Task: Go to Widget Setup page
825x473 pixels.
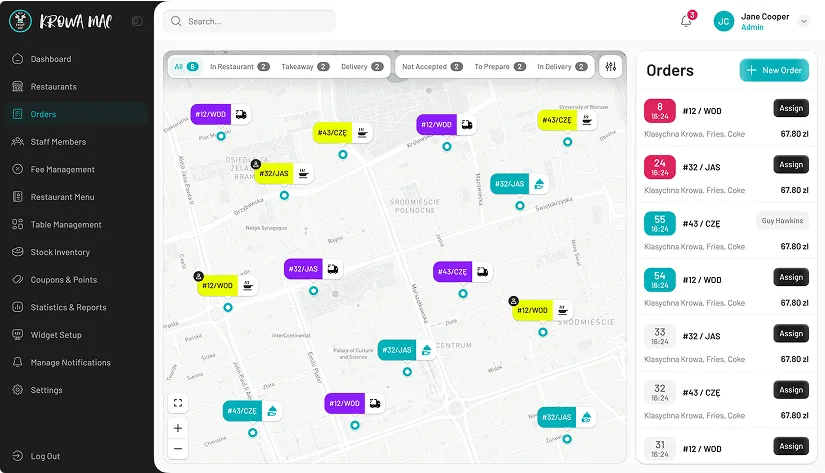Action: pos(56,335)
